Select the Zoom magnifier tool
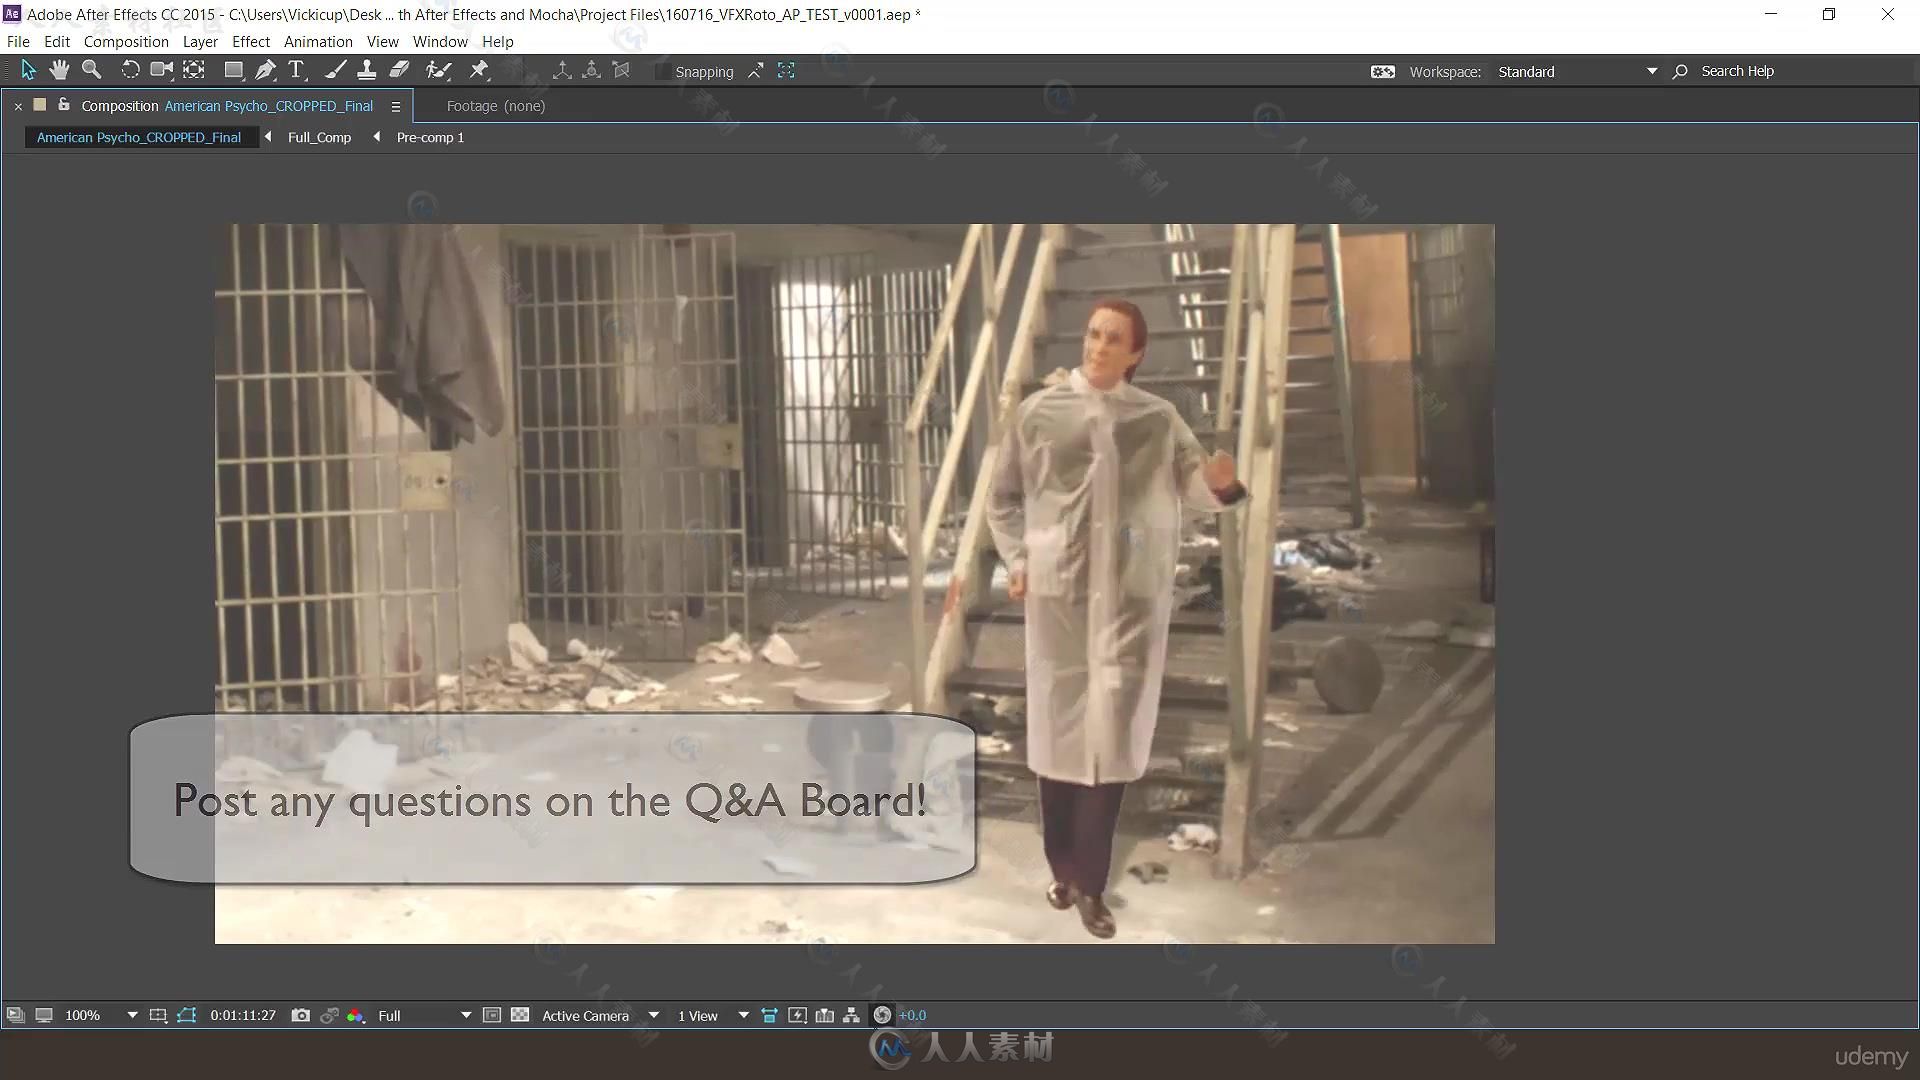This screenshot has width=1920, height=1080. 91,70
